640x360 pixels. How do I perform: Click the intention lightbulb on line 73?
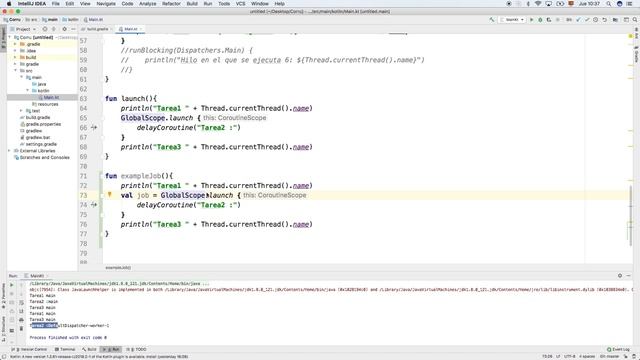click(x=109, y=195)
